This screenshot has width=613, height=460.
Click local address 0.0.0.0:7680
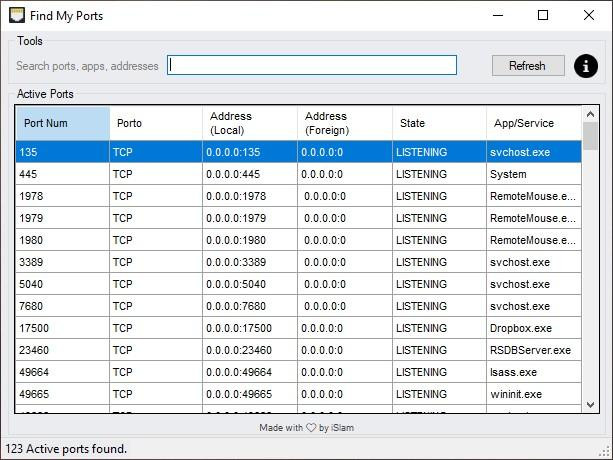[250, 306]
